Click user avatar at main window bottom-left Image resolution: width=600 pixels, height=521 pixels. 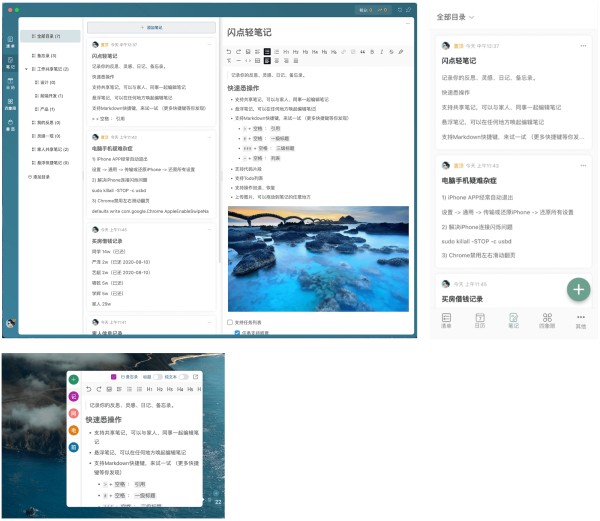[11, 323]
